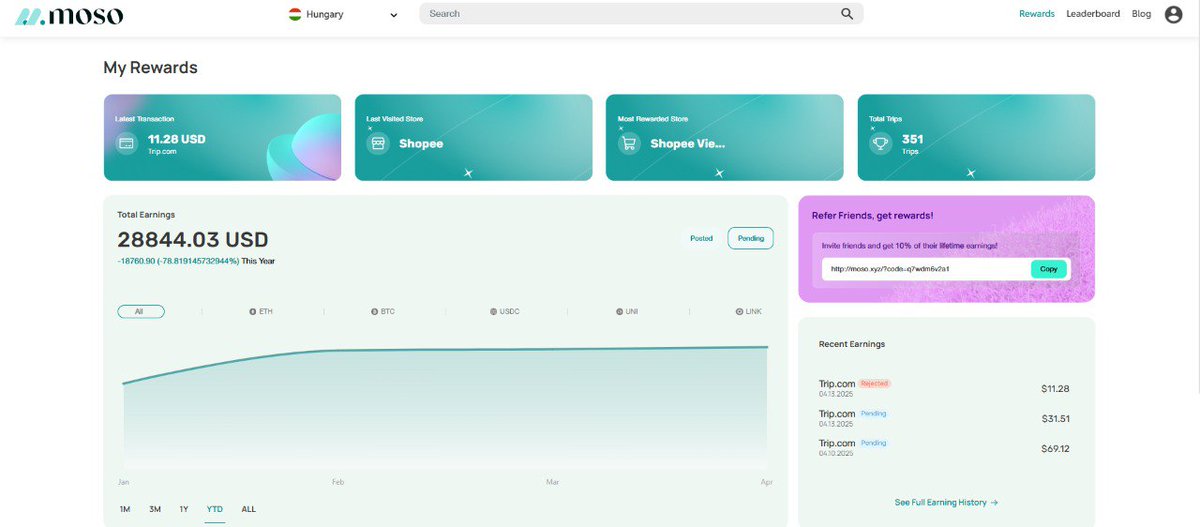Image resolution: width=1200 pixels, height=527 pixels.
Task: Click the Rejected Trip.com earning row
Action: point(944,388)
